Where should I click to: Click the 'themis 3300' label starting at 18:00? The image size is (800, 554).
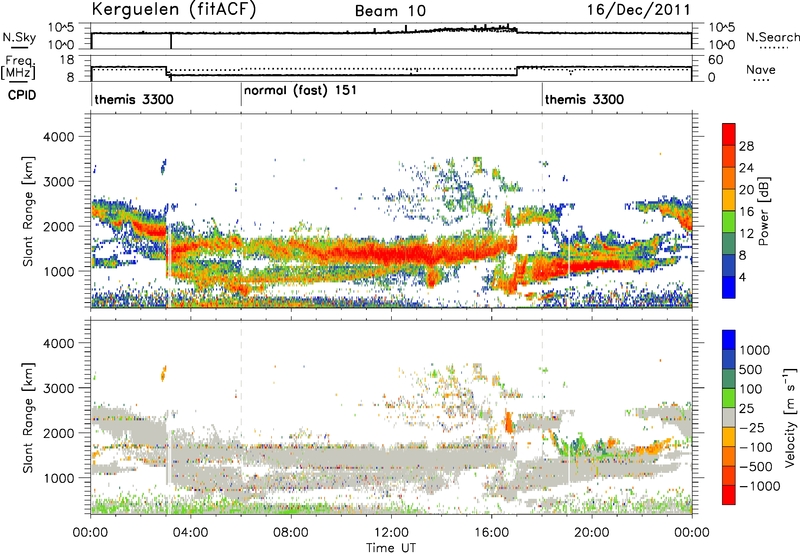[584, 99]
